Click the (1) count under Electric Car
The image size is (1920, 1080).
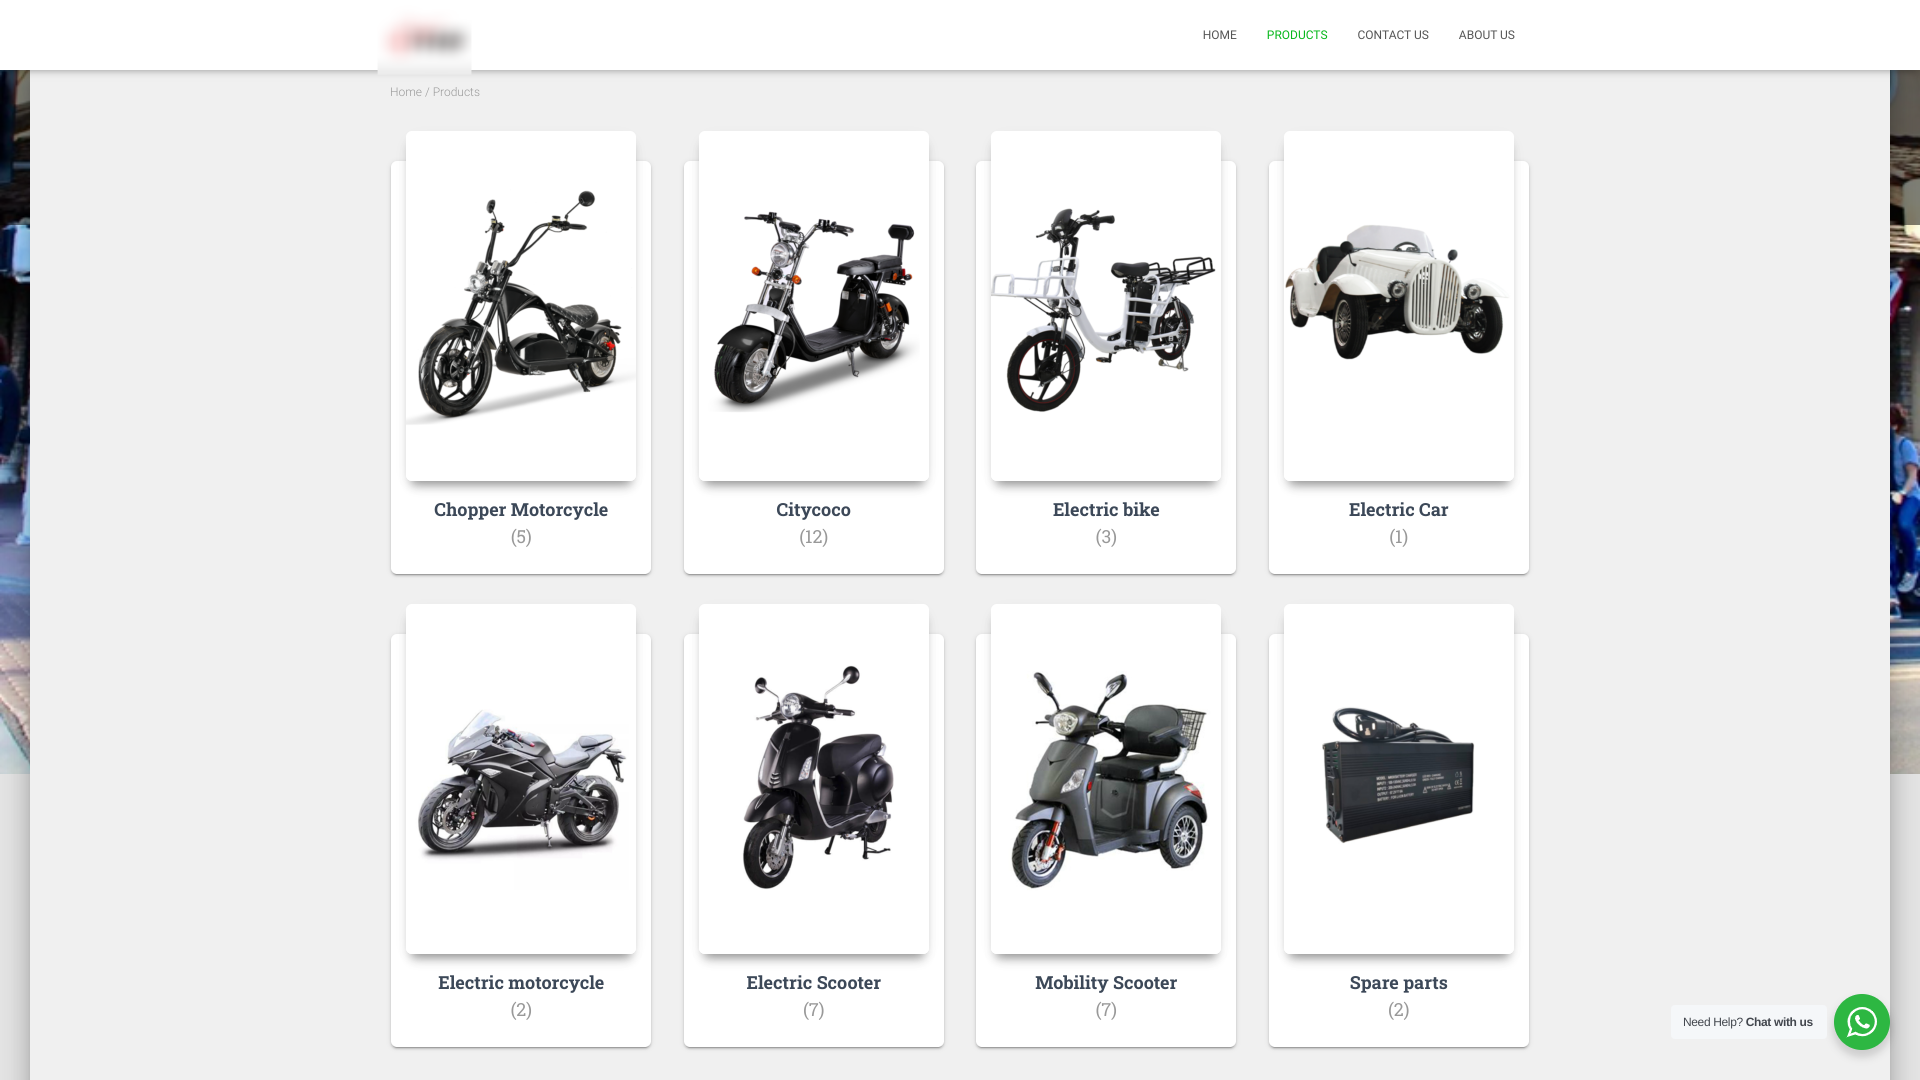coord(1399,537)
